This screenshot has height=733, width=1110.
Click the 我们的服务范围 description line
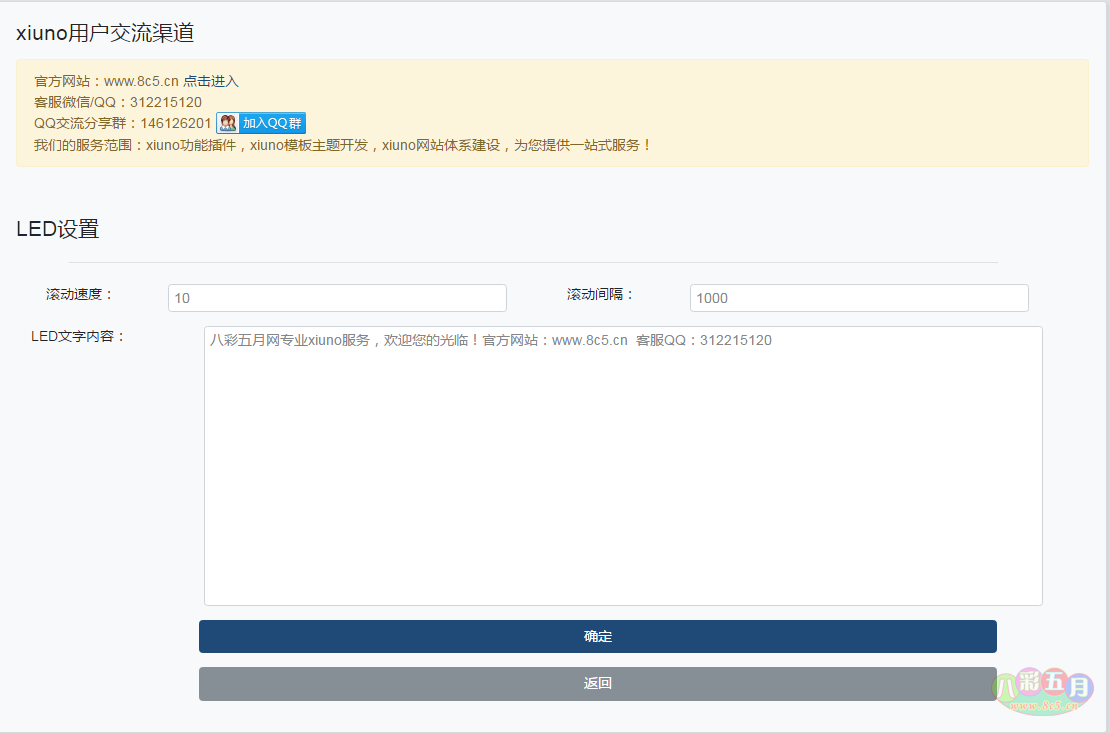pos(343,145)
